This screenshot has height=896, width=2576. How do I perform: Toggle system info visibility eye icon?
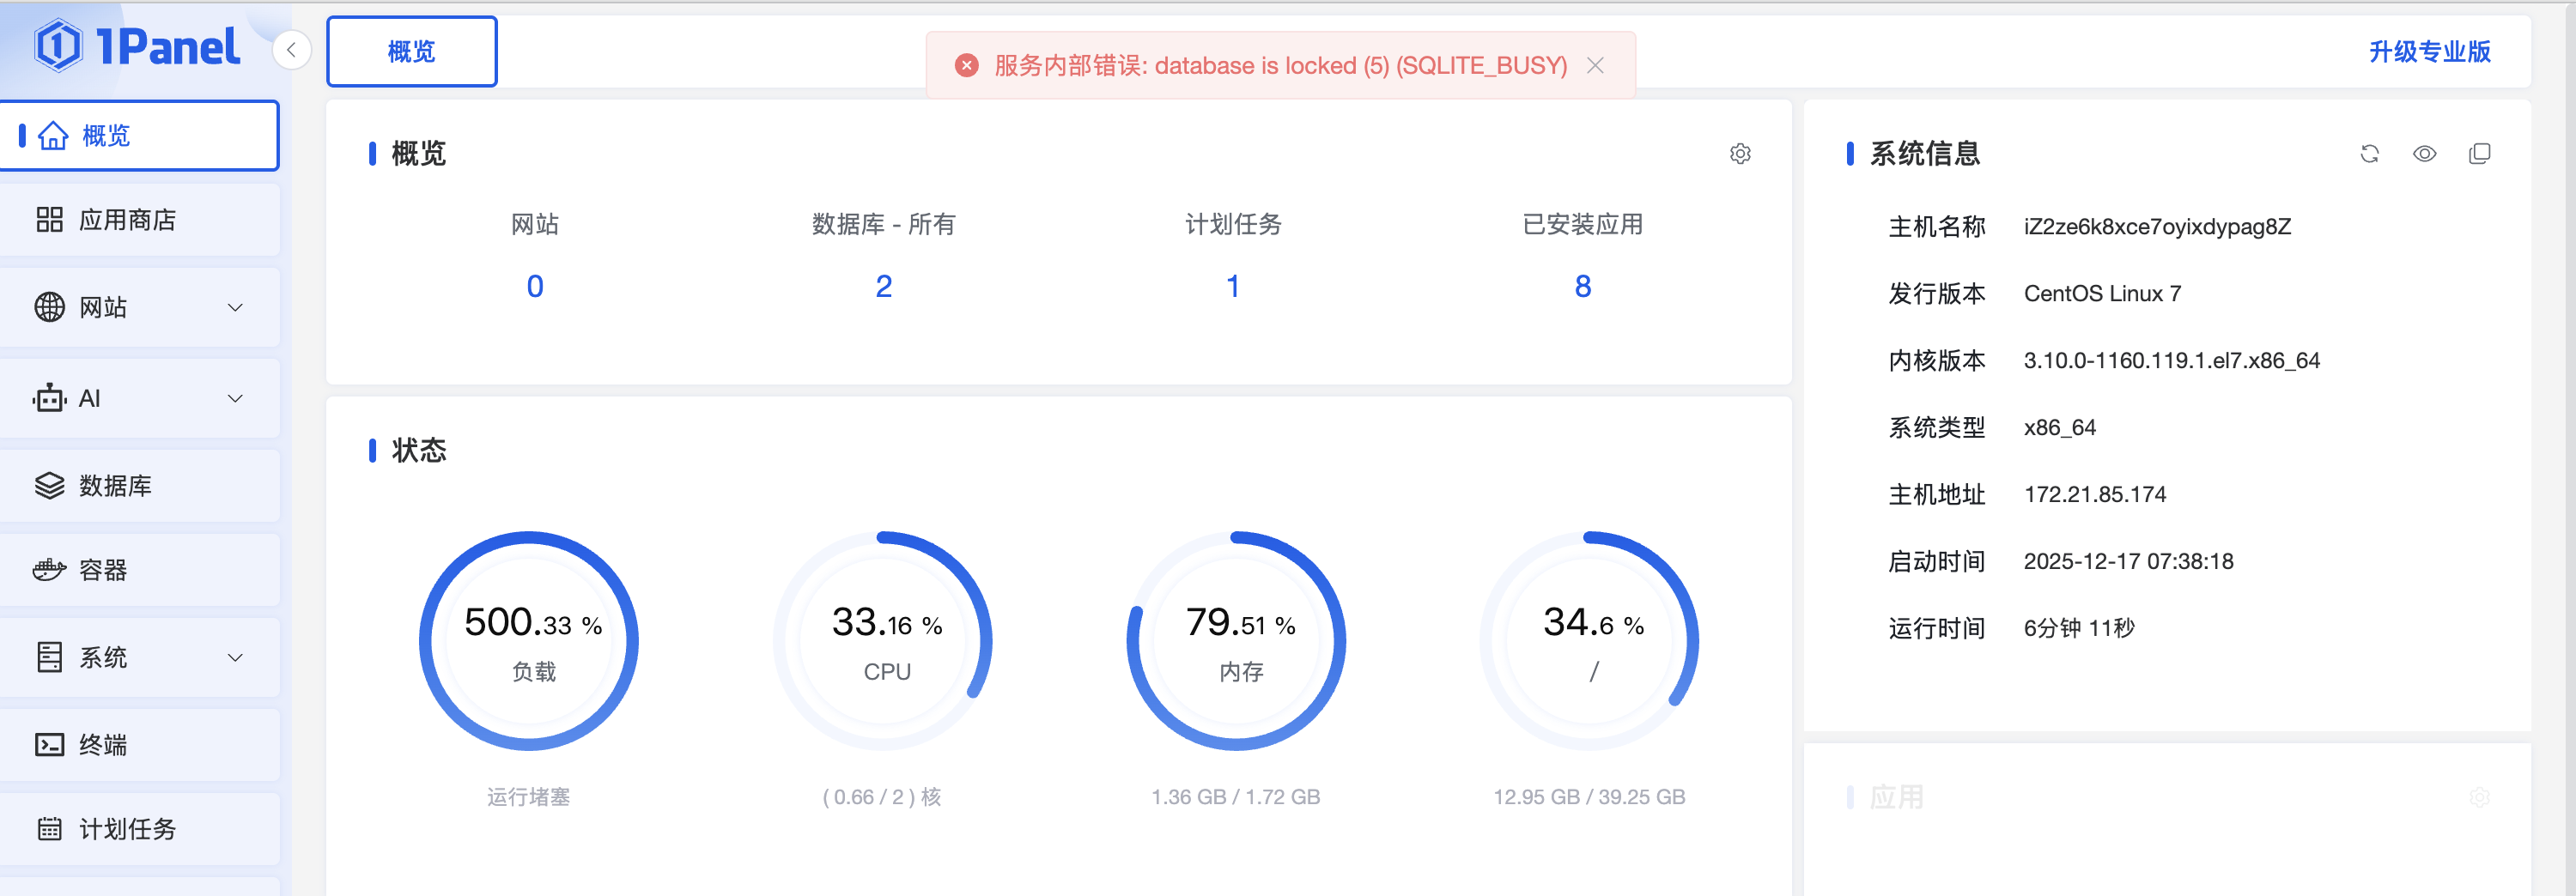point(2424,154)
